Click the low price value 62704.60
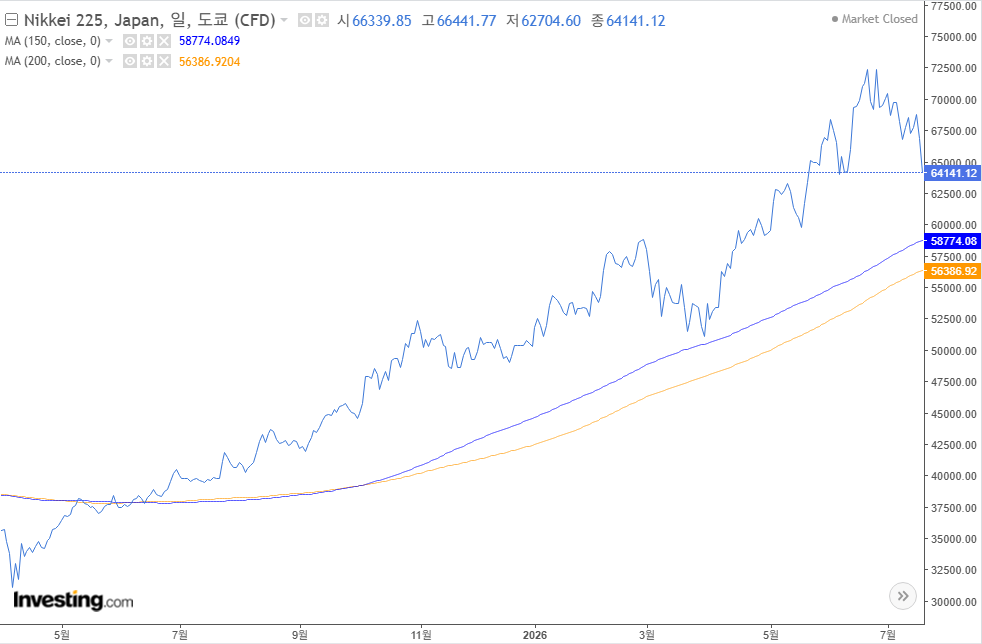 551,21
